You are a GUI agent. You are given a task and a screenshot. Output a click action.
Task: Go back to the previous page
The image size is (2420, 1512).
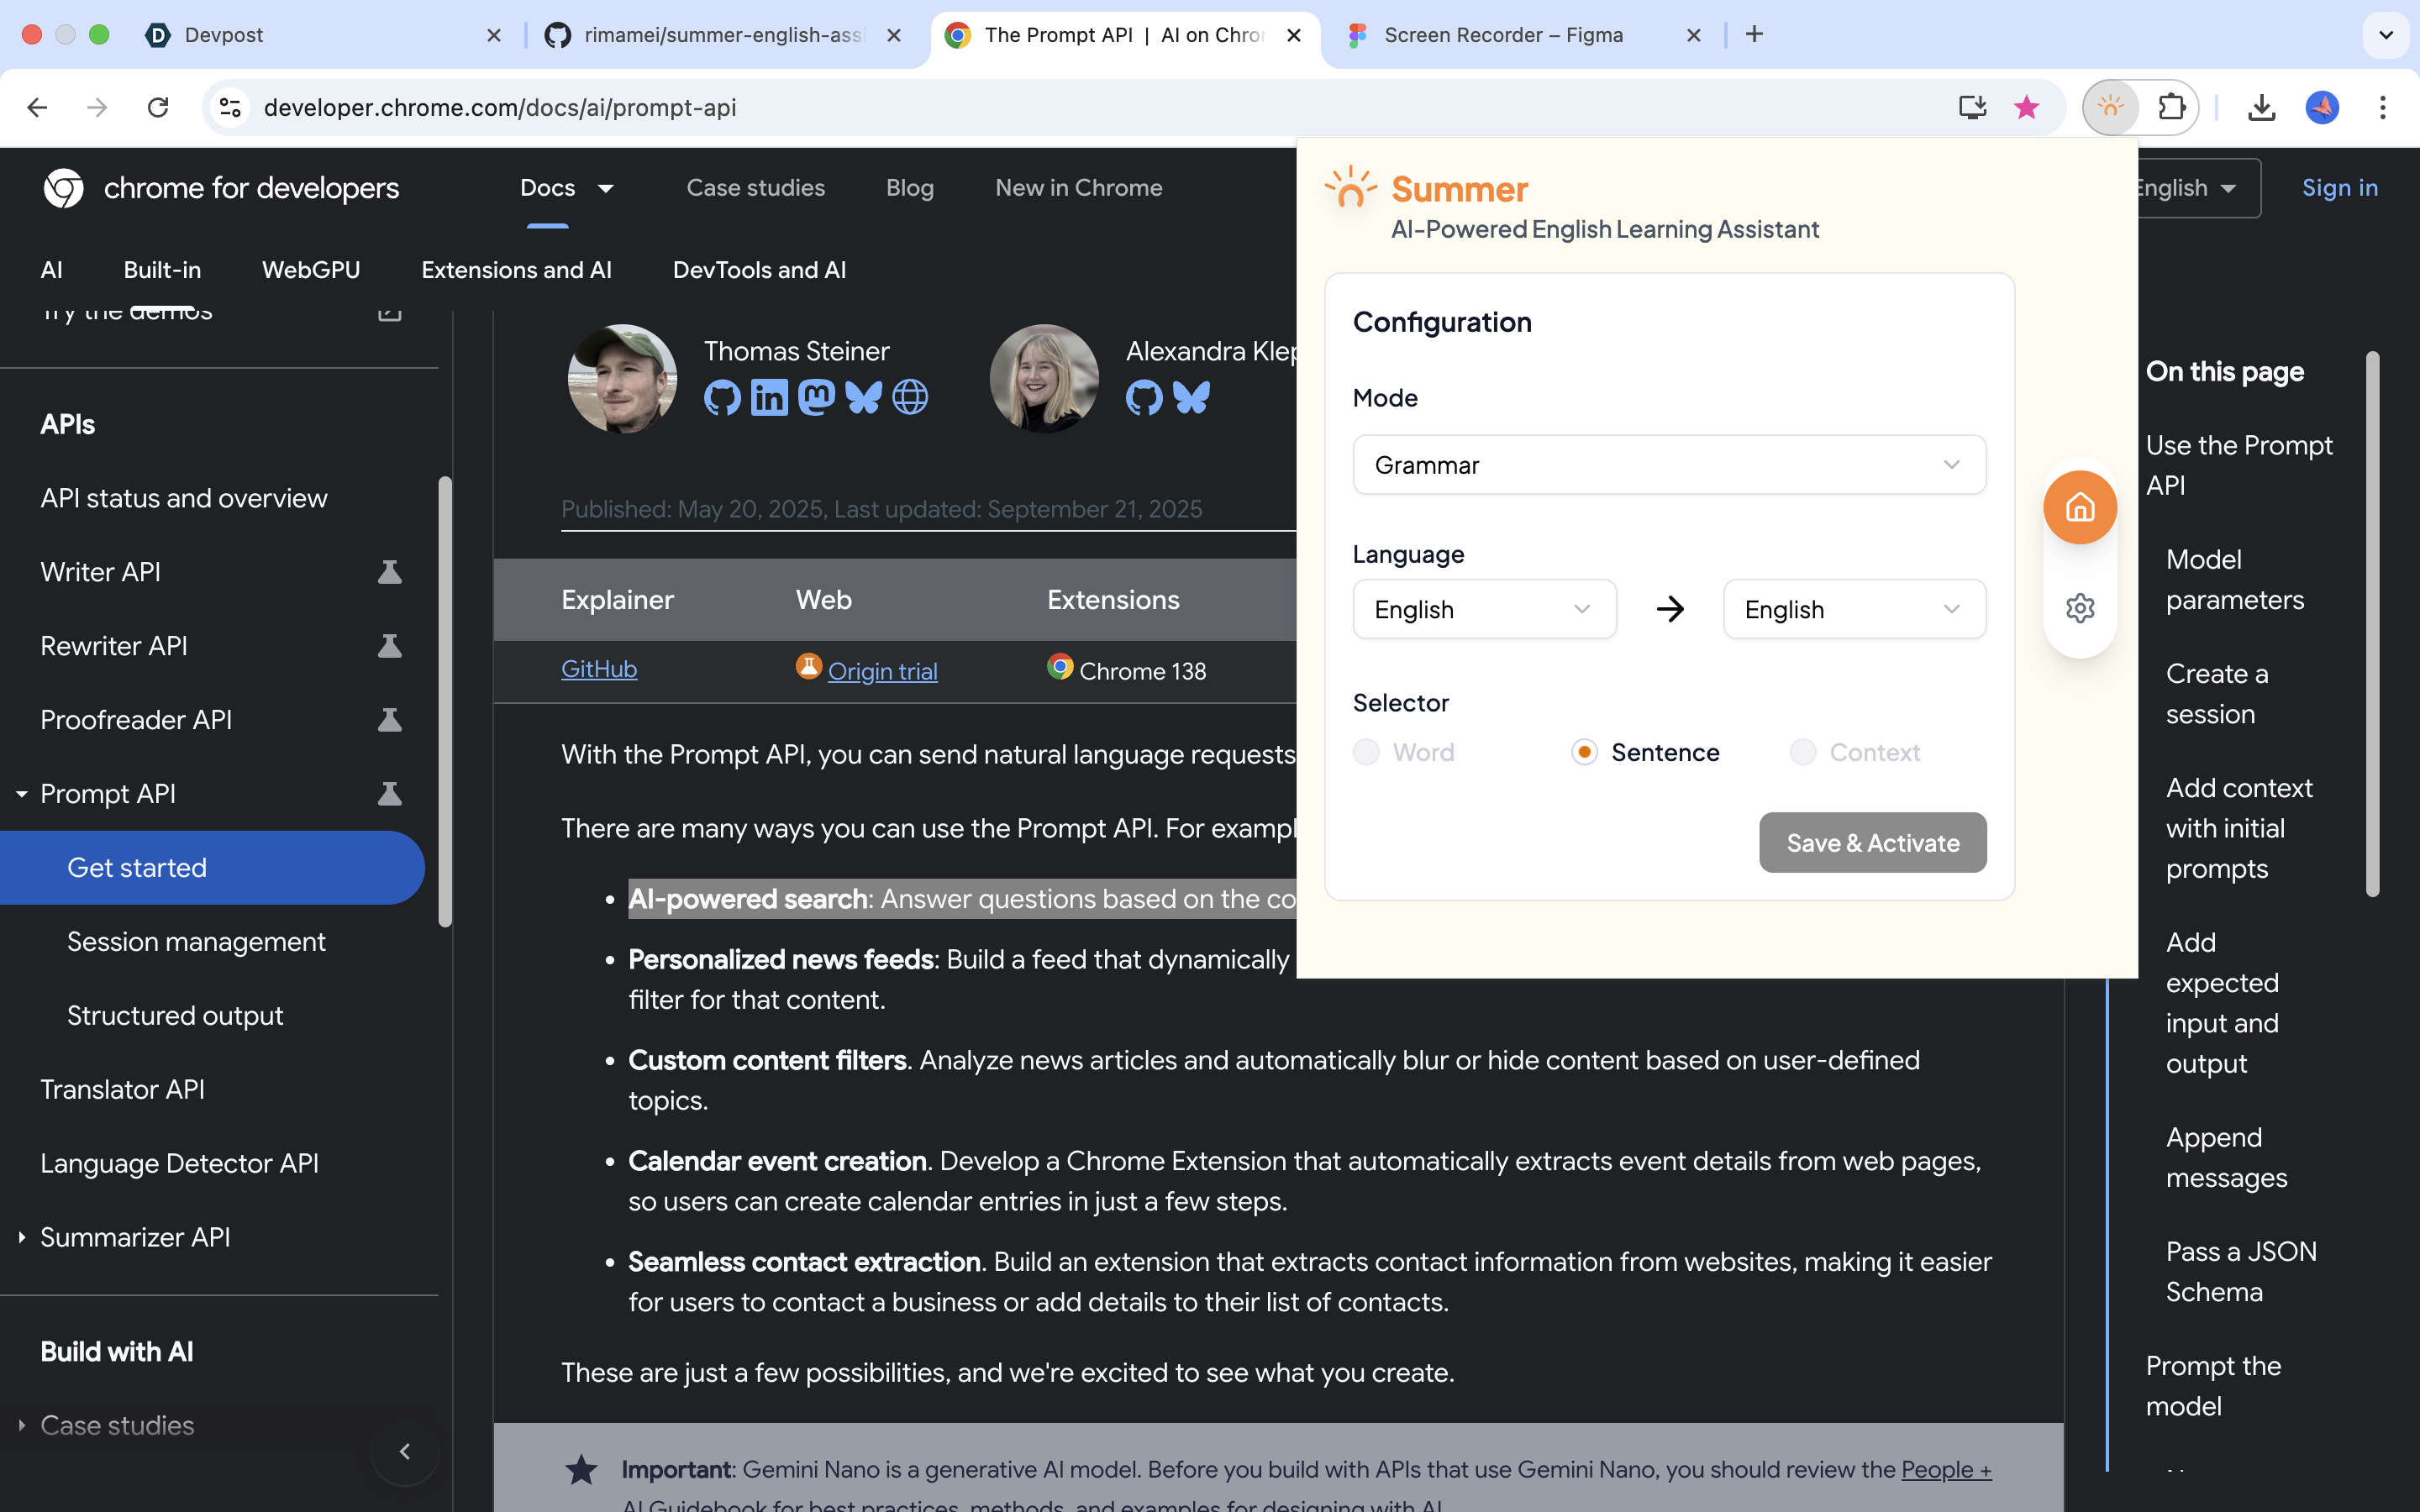[37, 107]
